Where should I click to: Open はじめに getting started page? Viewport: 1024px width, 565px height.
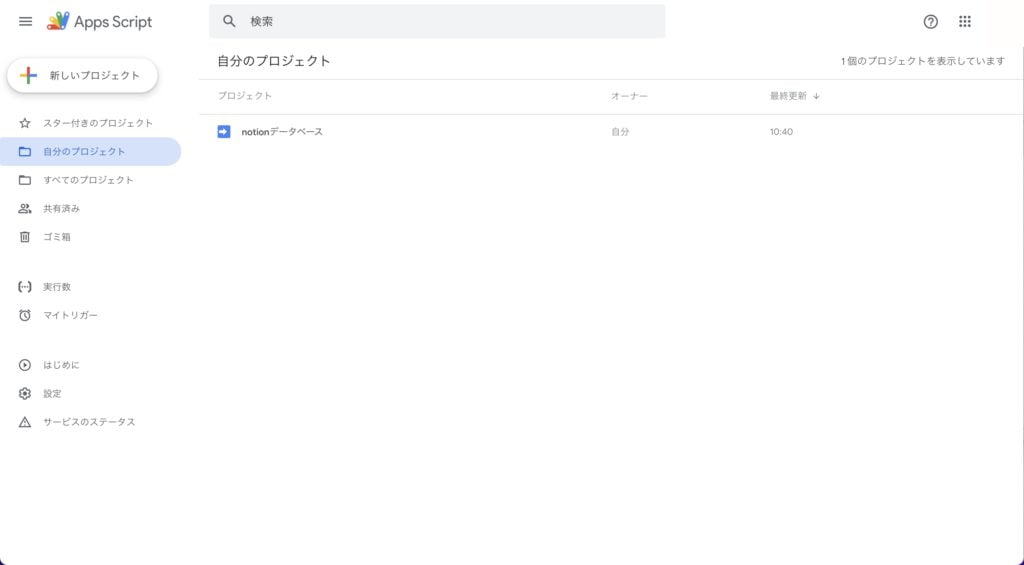click(61, 365)
